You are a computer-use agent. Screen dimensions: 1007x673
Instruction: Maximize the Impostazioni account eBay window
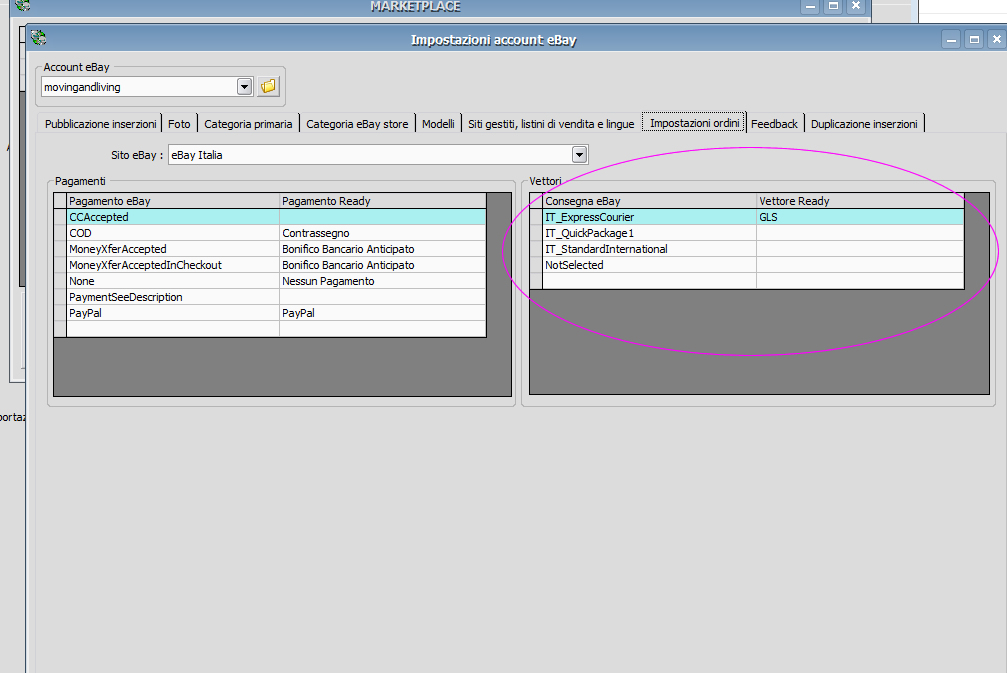coord(974,39)
